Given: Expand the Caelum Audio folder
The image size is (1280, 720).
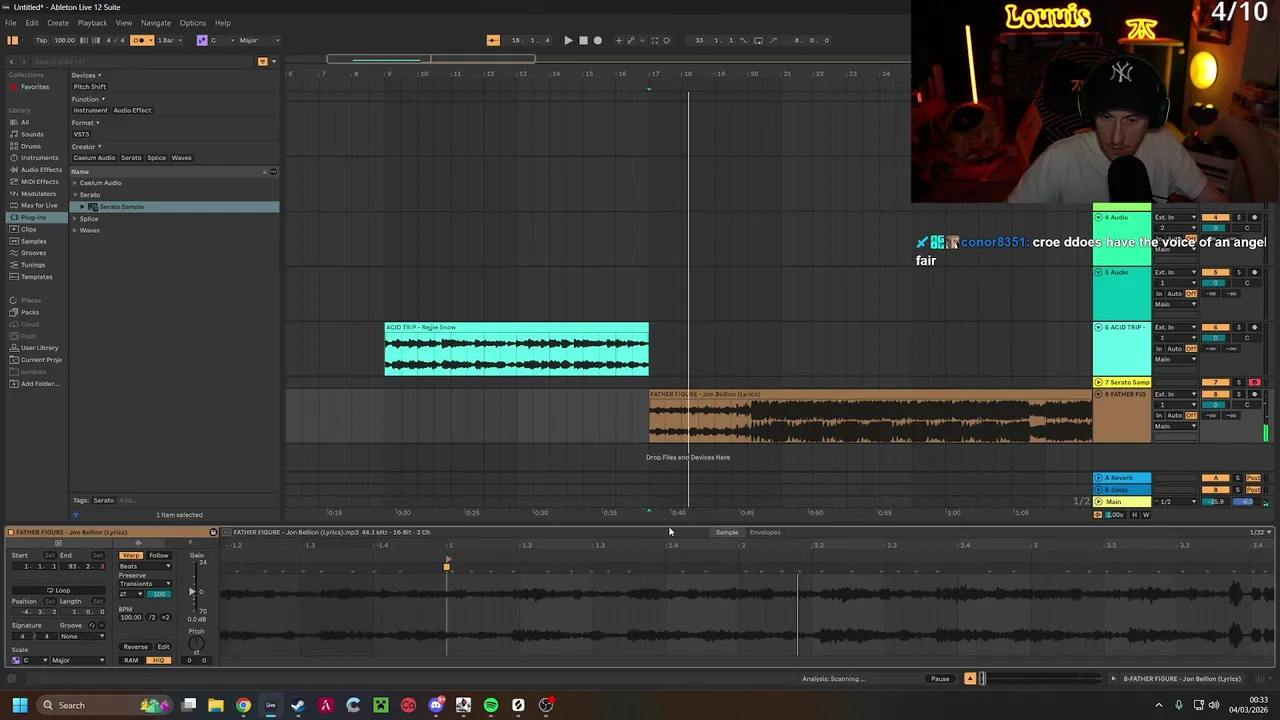Looking at the screenshot, I should (x=74, y=183).
